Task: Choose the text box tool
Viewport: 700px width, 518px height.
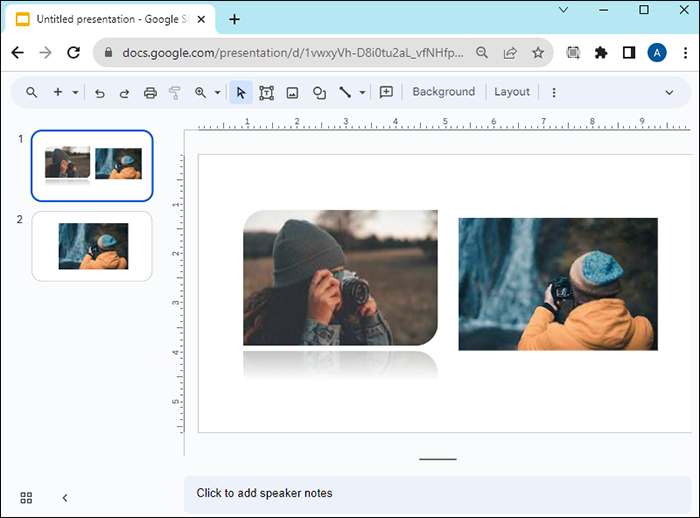Action: (266, 92)
